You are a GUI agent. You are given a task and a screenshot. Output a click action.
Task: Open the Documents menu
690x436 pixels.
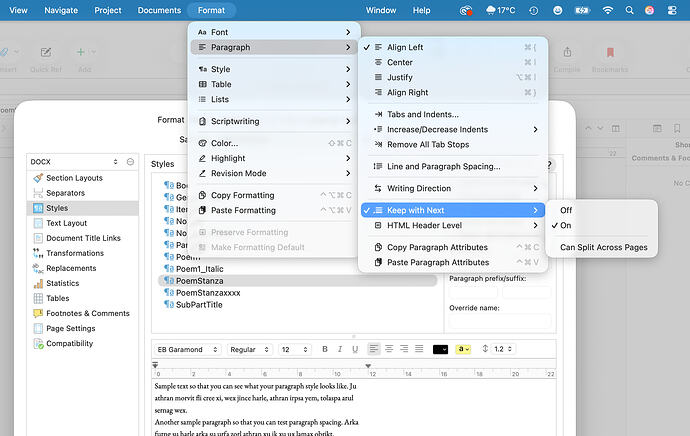click(159, 10)
